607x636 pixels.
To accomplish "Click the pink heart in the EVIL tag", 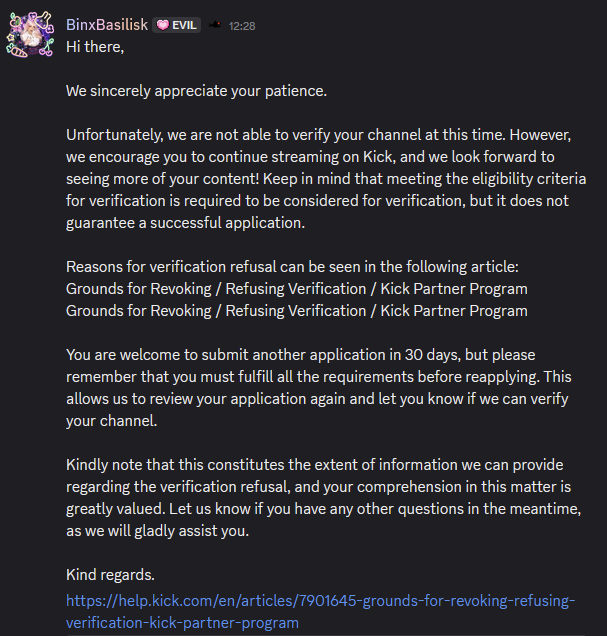I will [x=163, y=26].
